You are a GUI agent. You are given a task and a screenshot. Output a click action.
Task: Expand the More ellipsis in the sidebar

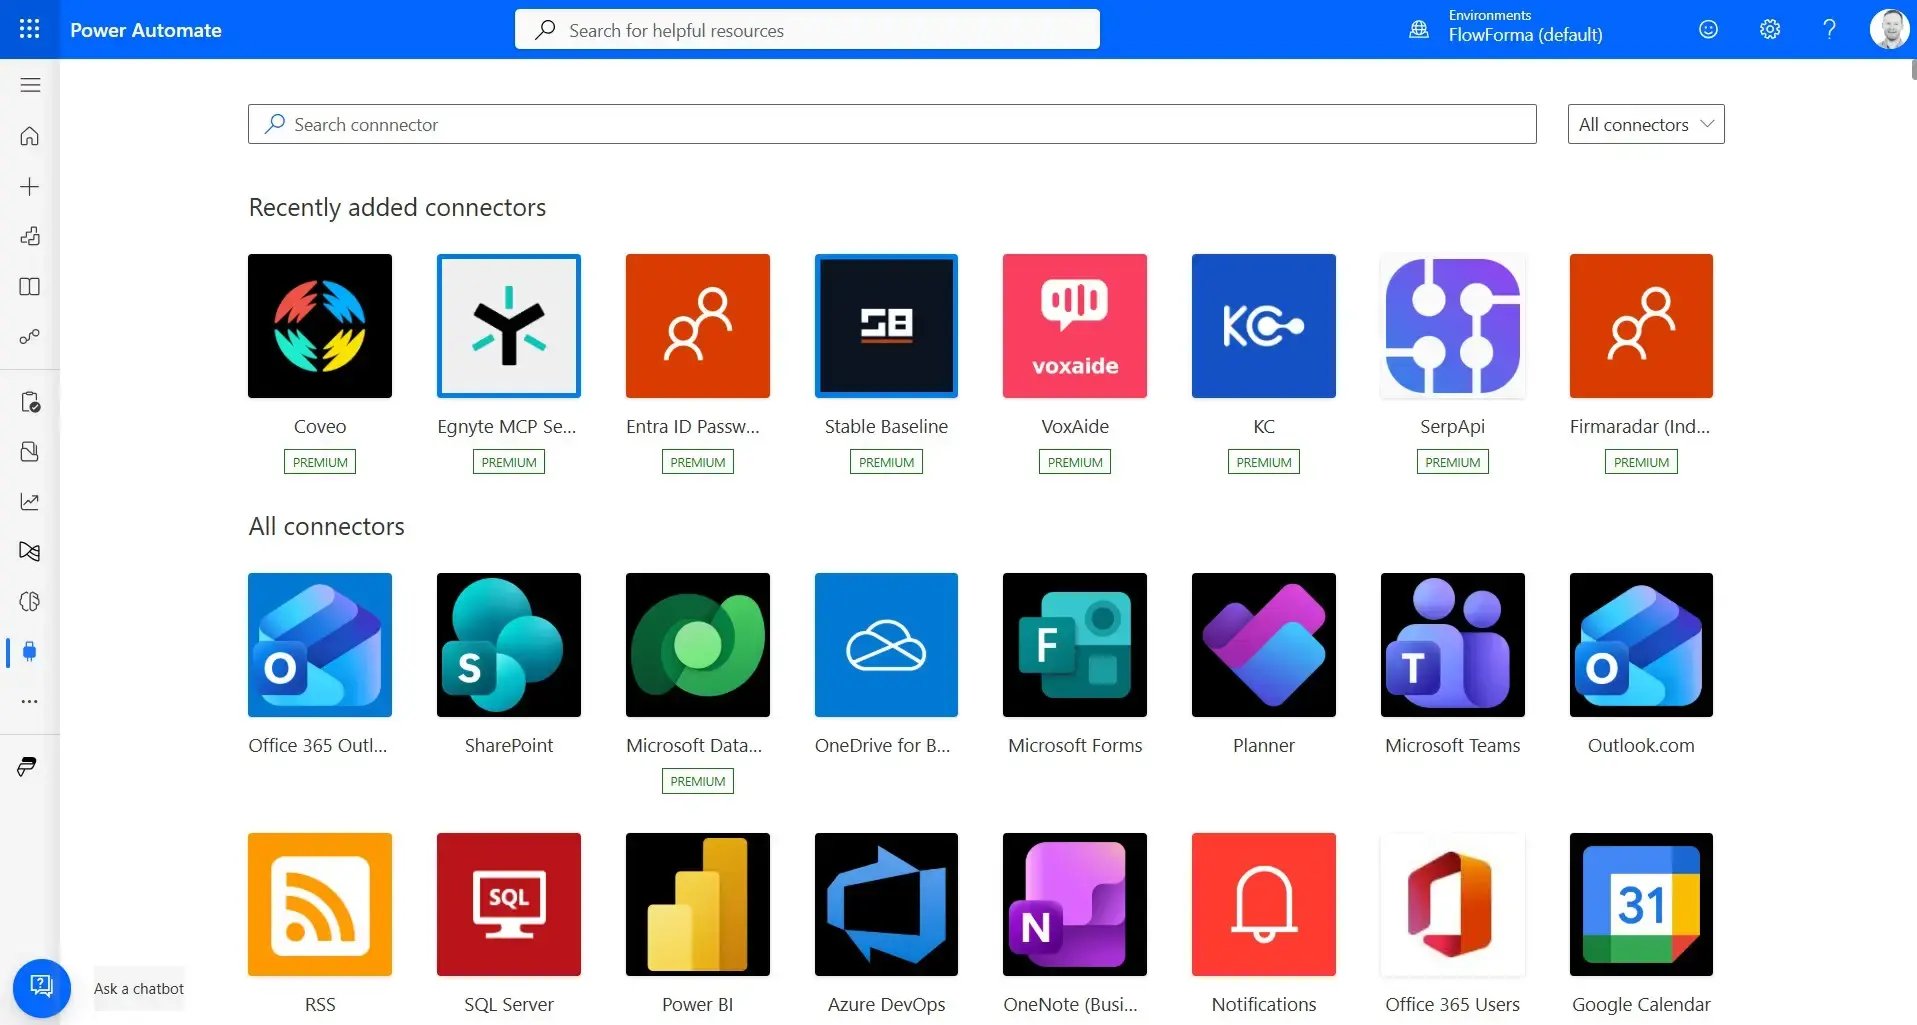tap(30, 702)
